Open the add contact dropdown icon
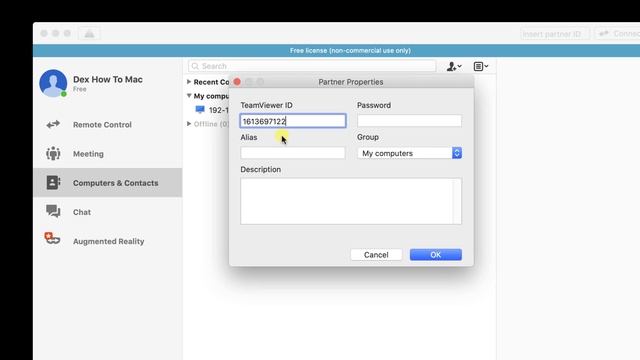The width and height of the screenshot is (640, 360). tap(454, 66)
